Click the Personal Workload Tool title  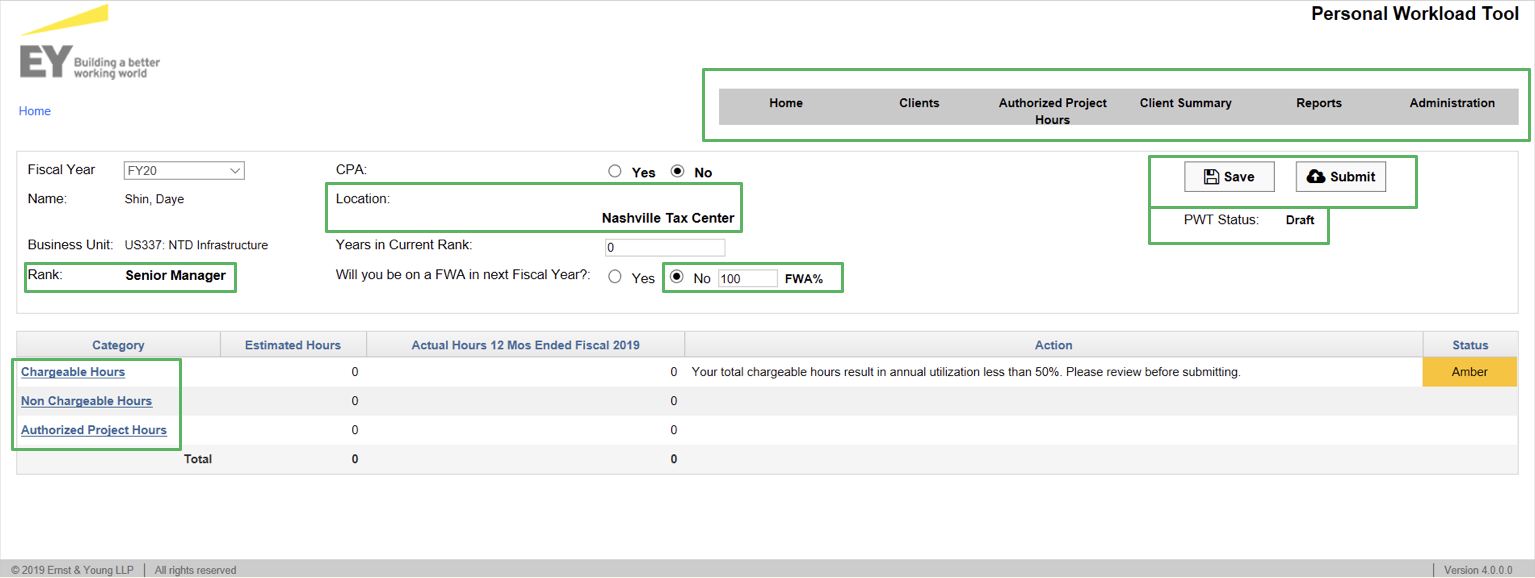[1415, 14]
